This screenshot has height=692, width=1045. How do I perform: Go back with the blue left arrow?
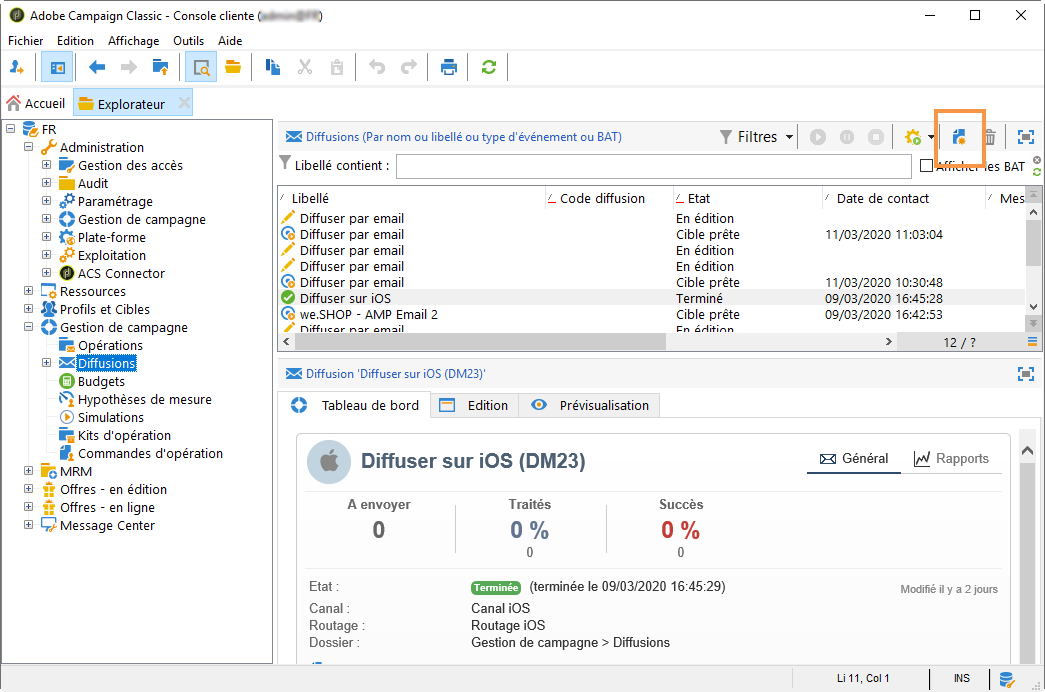(97, 67)
